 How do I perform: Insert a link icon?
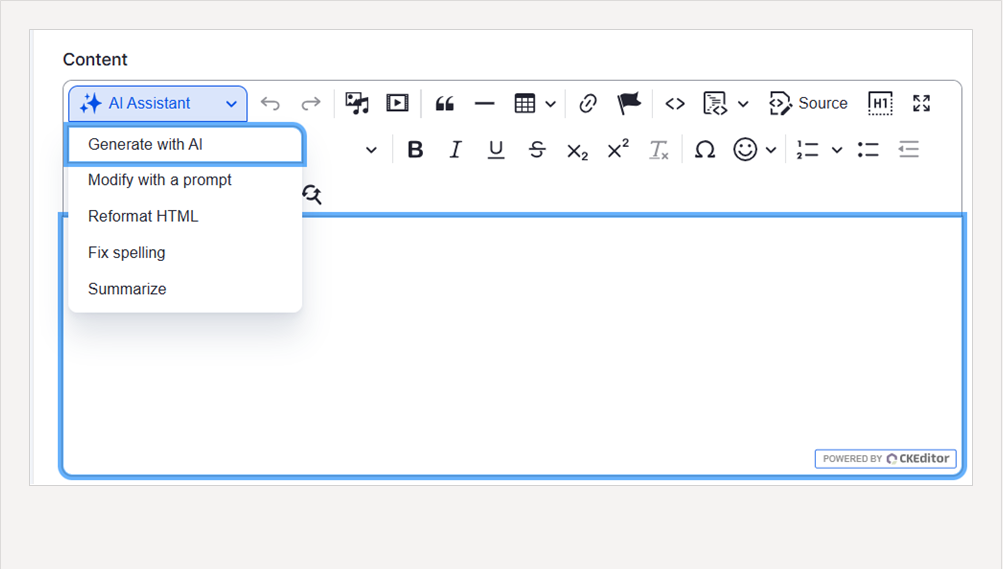pyautogui.click(x=588, y=104)
